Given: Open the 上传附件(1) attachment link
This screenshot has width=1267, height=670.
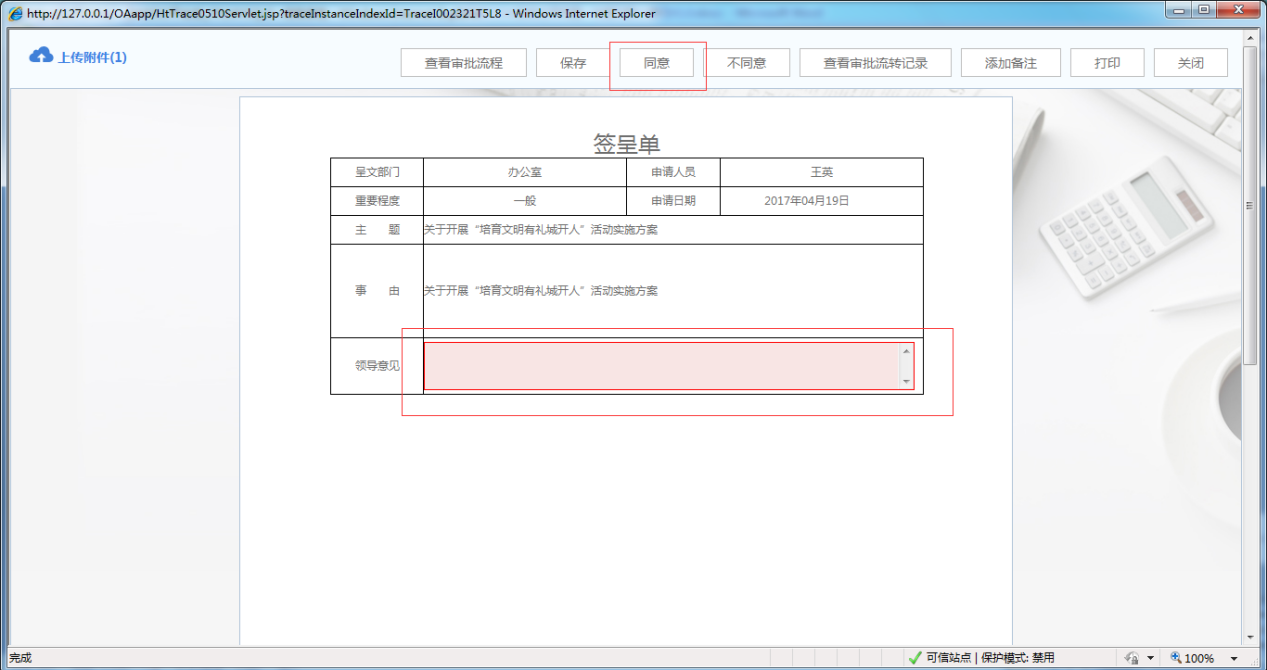Looking at the screenshot, I should [x=92, y=55].
